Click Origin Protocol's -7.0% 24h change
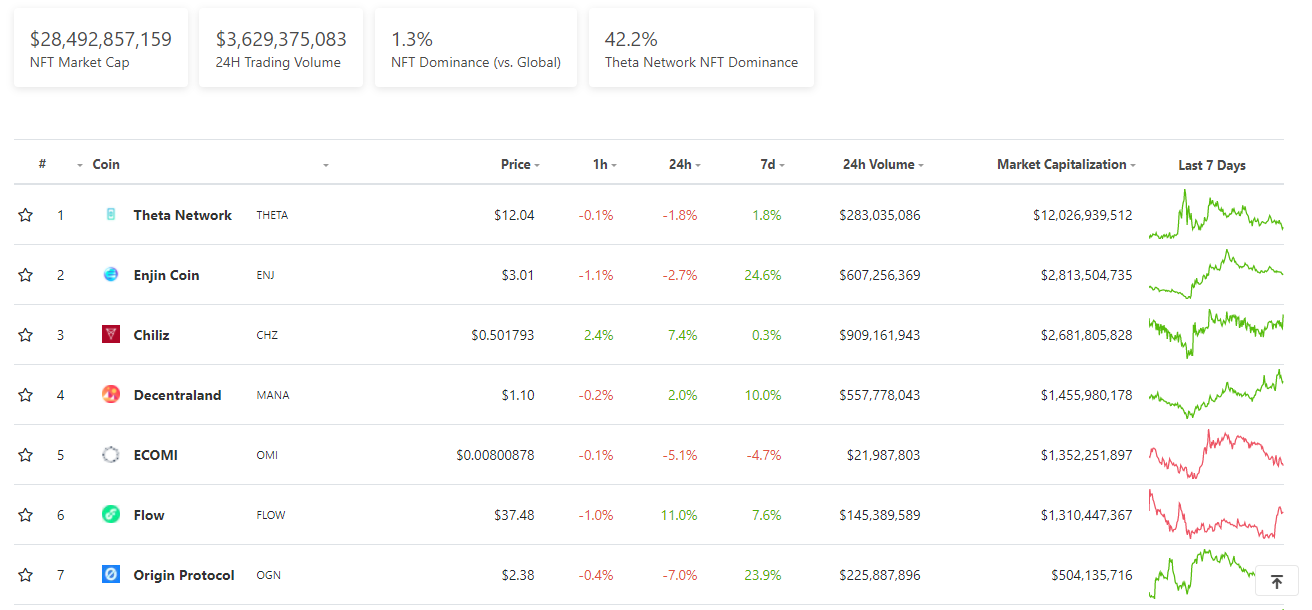 point(680,575)
